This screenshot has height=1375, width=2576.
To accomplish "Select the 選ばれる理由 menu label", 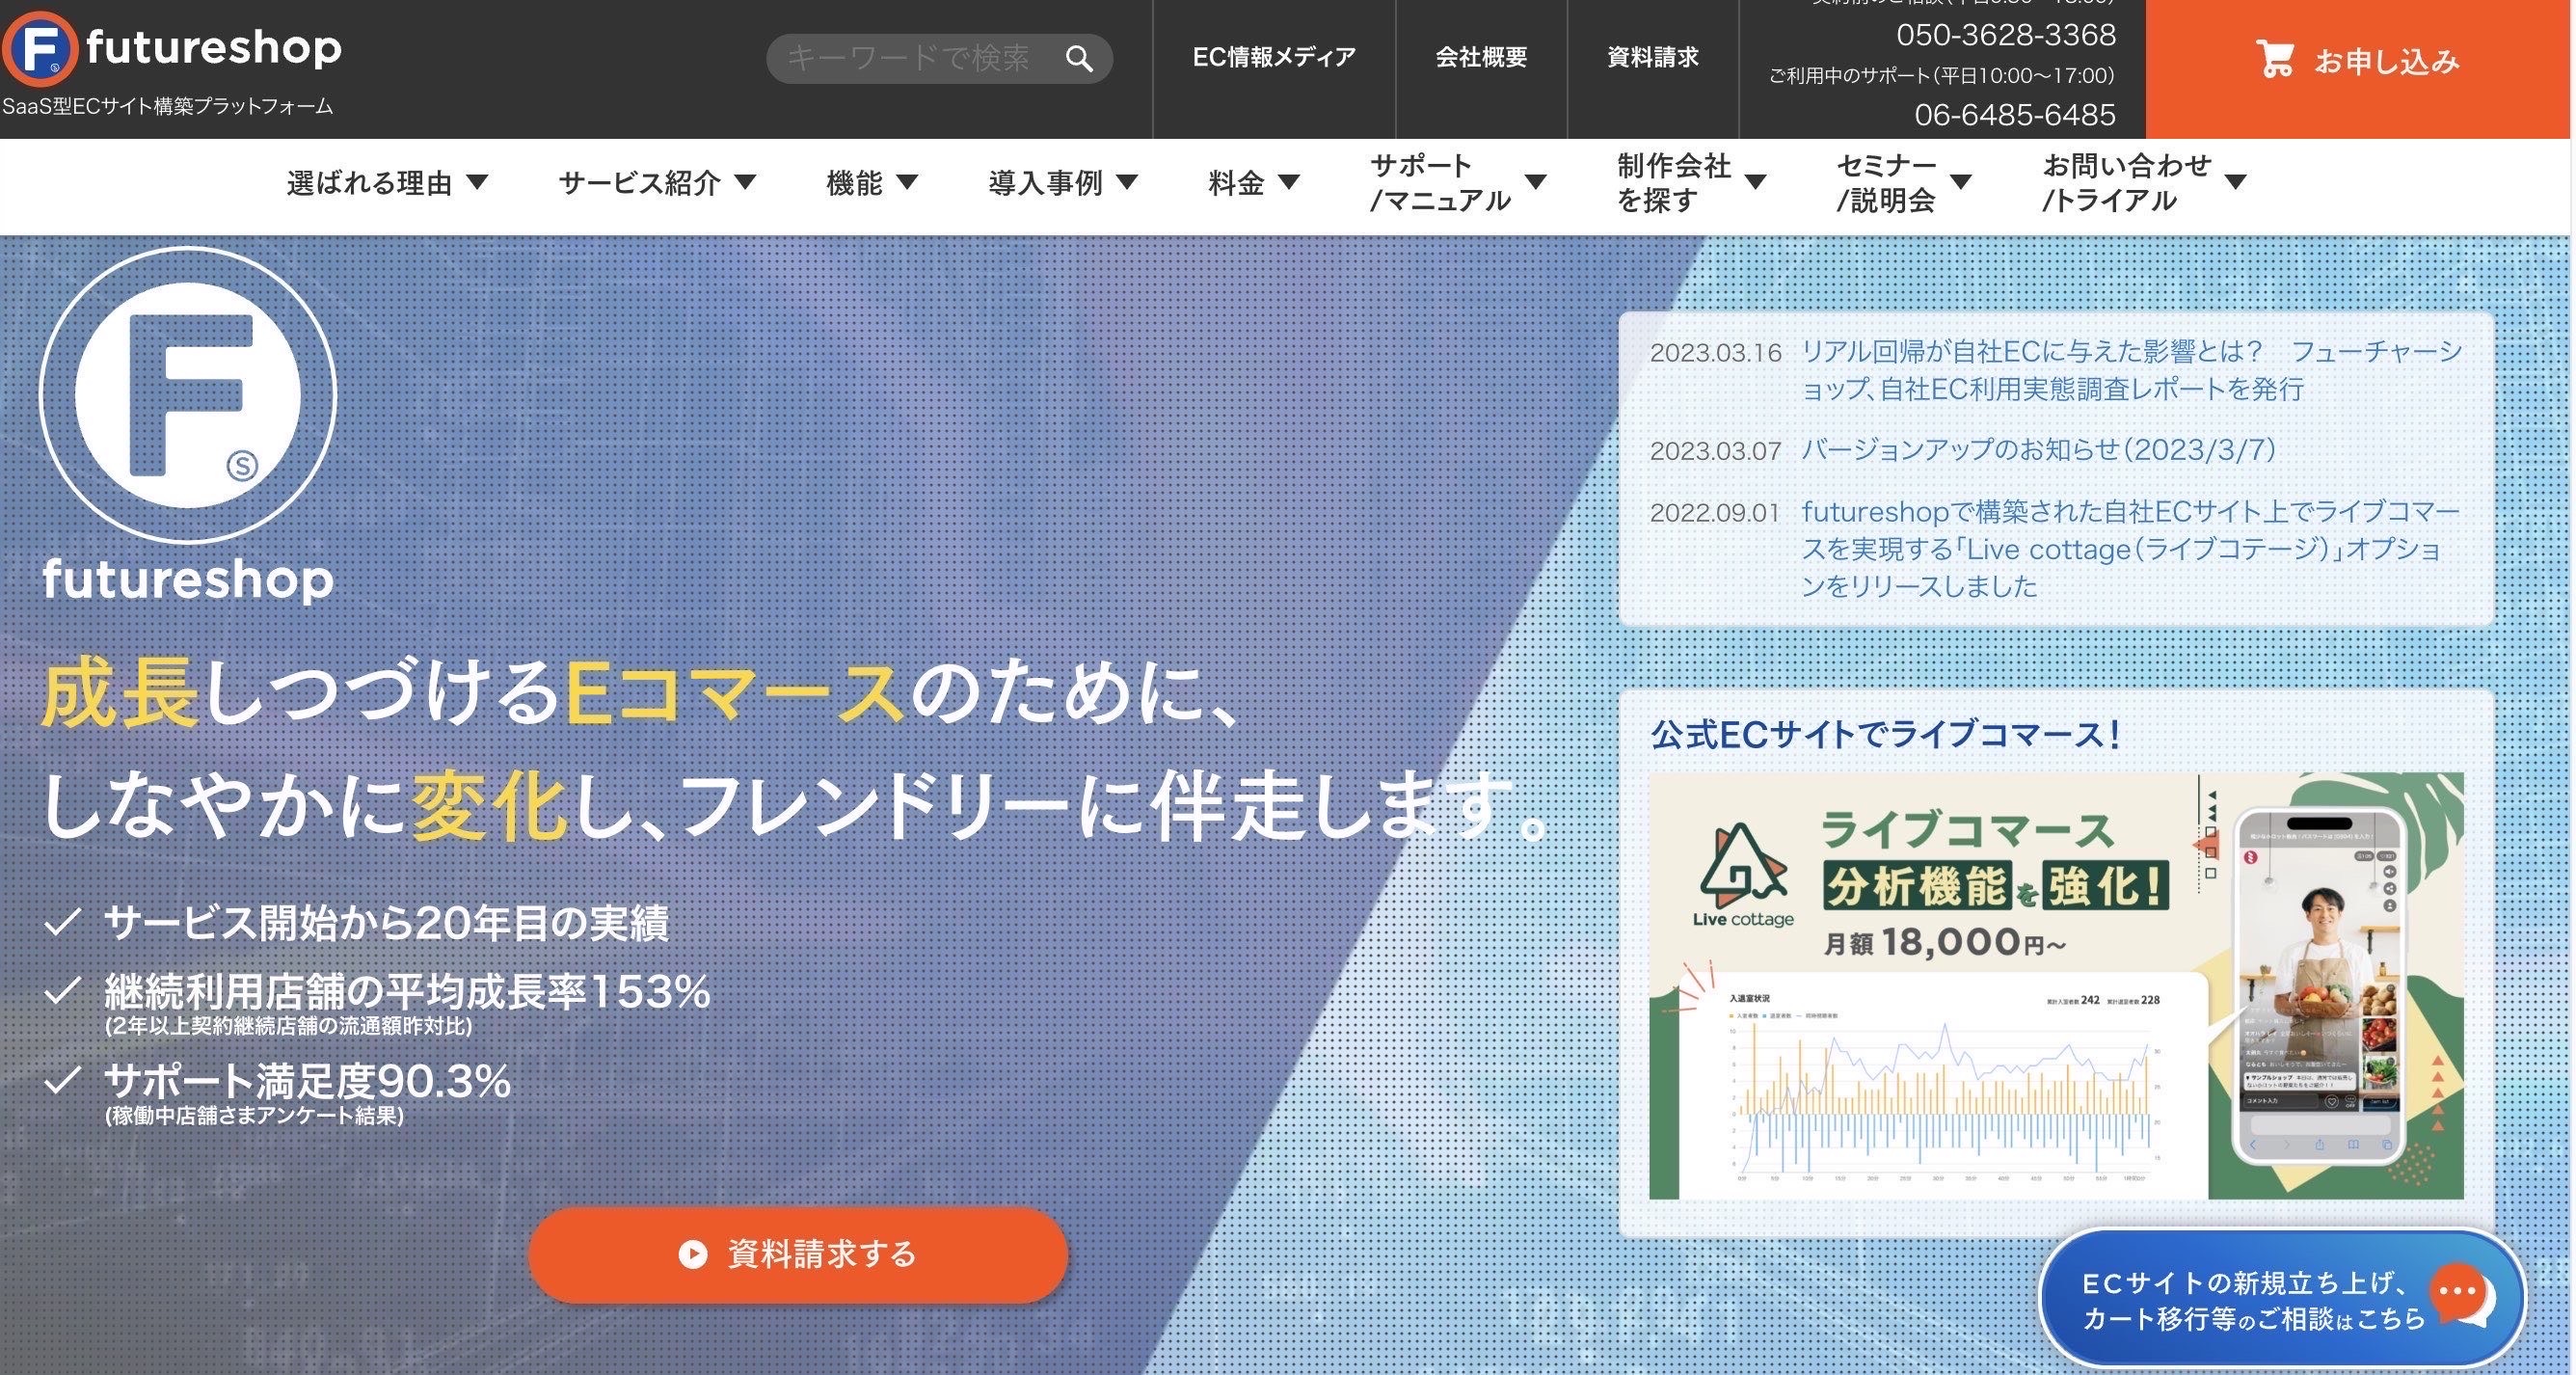I will tap(369, 183).
